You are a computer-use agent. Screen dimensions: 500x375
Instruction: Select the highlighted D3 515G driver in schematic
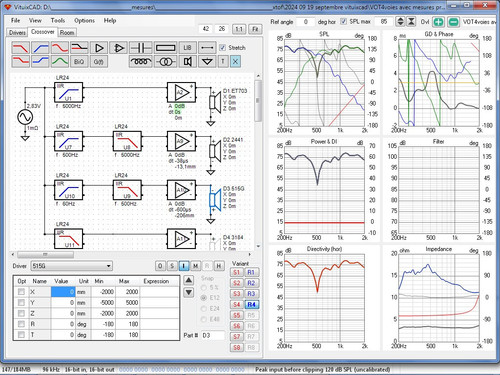point(215,199)
